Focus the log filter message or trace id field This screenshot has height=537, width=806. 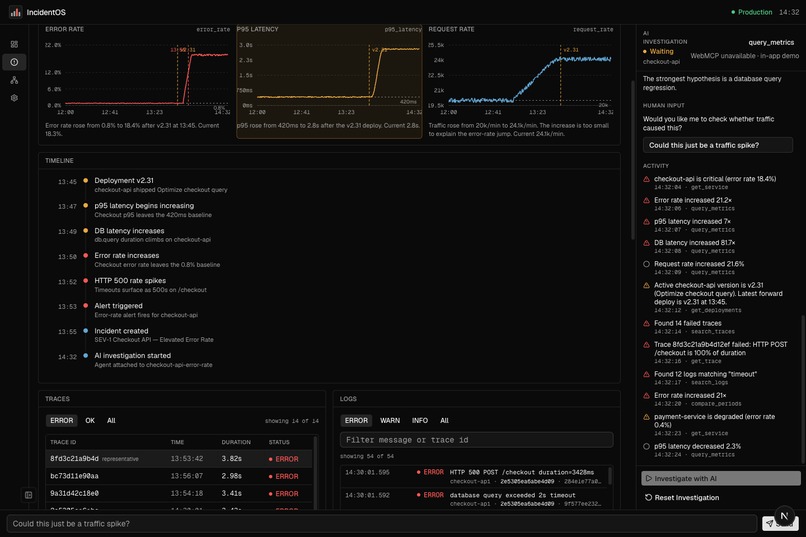click(477, 440)
